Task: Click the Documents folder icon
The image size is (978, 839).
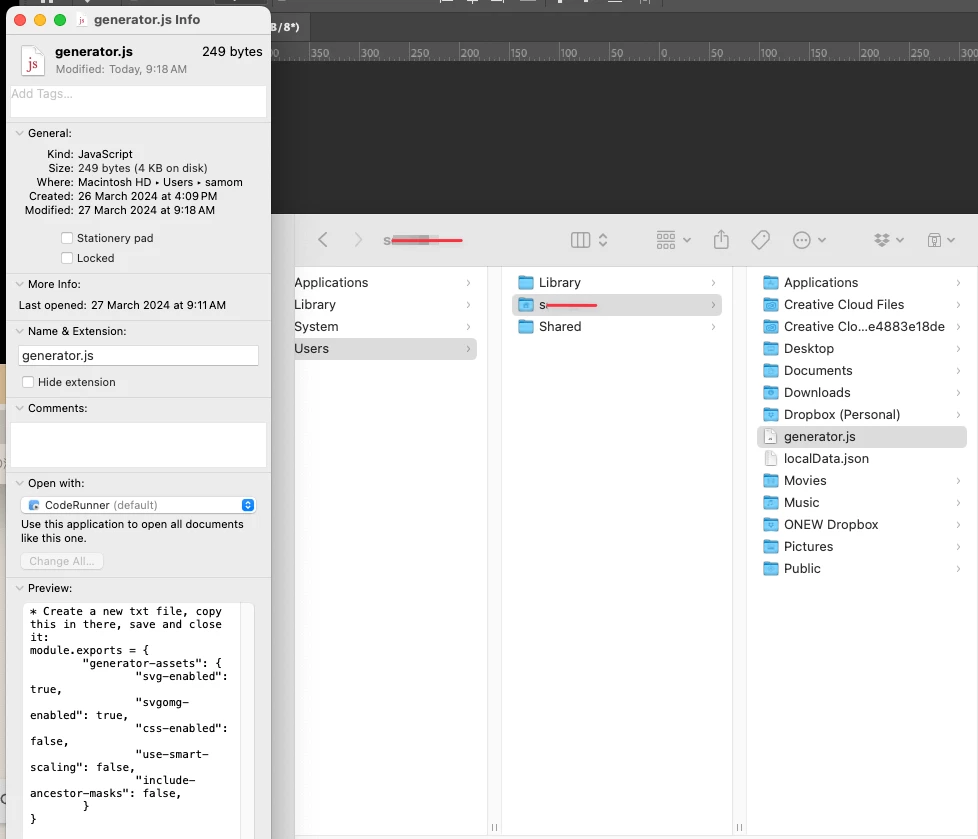Action: pyautogui.click(x=771, y=371)
